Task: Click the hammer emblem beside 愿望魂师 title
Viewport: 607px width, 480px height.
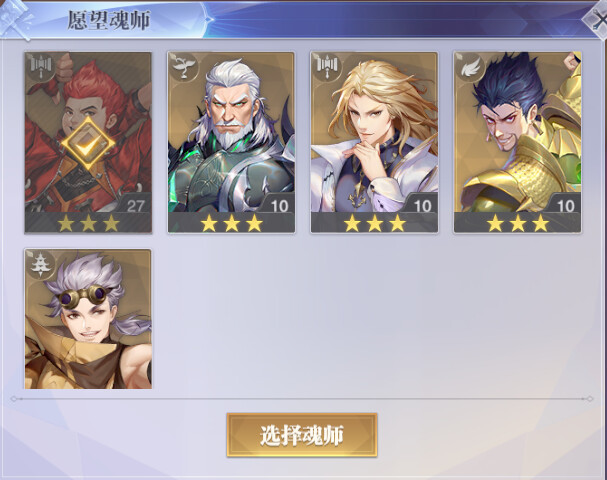Action: (x=15, y=19)
